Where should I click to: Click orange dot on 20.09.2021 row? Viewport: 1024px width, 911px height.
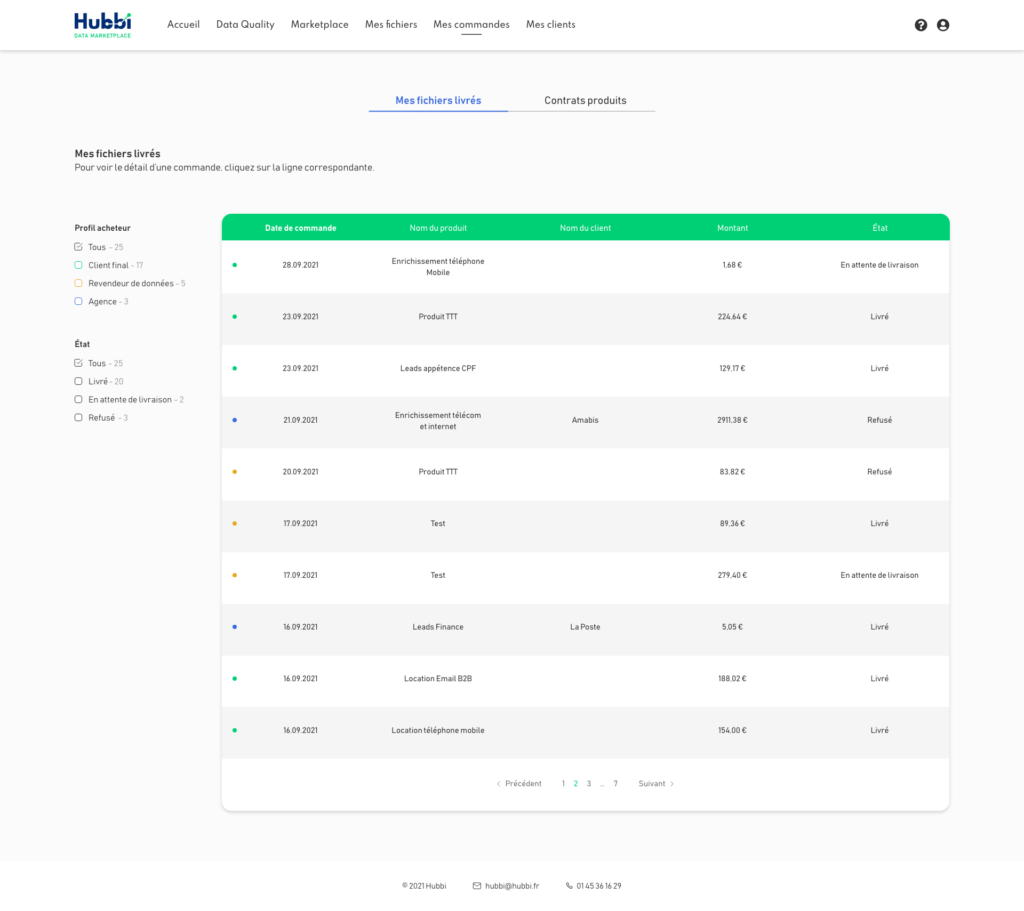click(234, 471)
